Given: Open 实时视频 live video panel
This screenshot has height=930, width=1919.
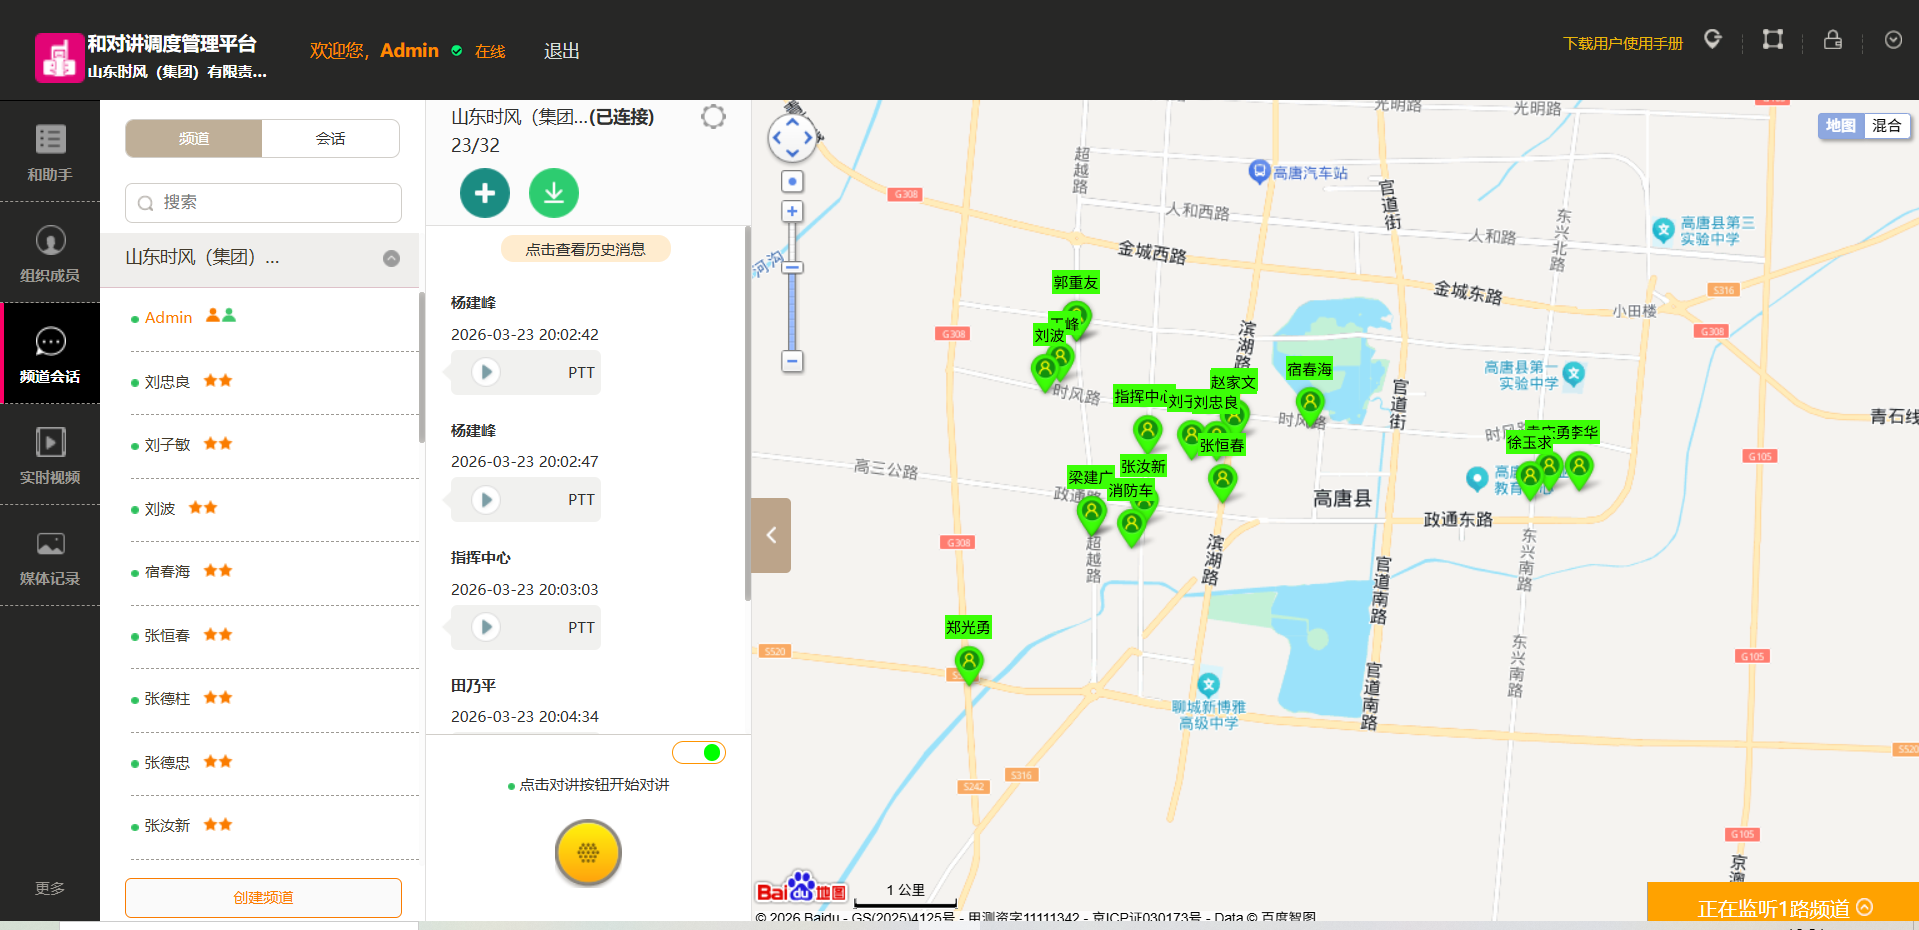Looking at the screenshot, I should [50, 455].
